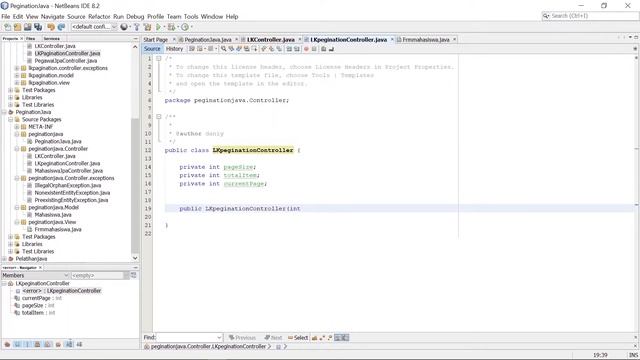
Task: Toggle Show Non-Public Members in Navigator
Action: [38, 344]
